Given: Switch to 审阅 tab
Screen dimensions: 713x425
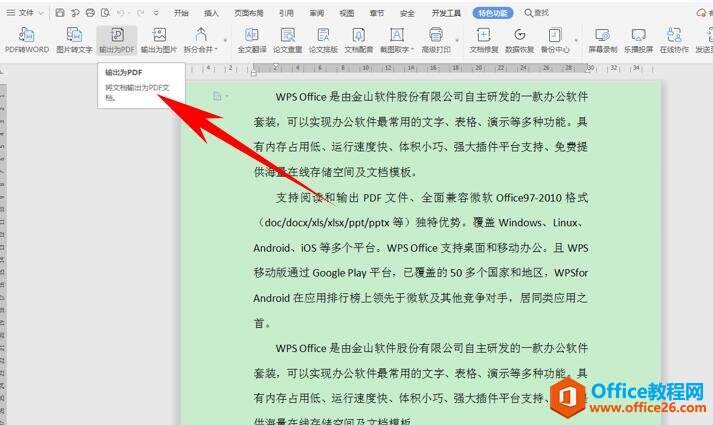Looking at the screenshot, I should pos(316,13).
